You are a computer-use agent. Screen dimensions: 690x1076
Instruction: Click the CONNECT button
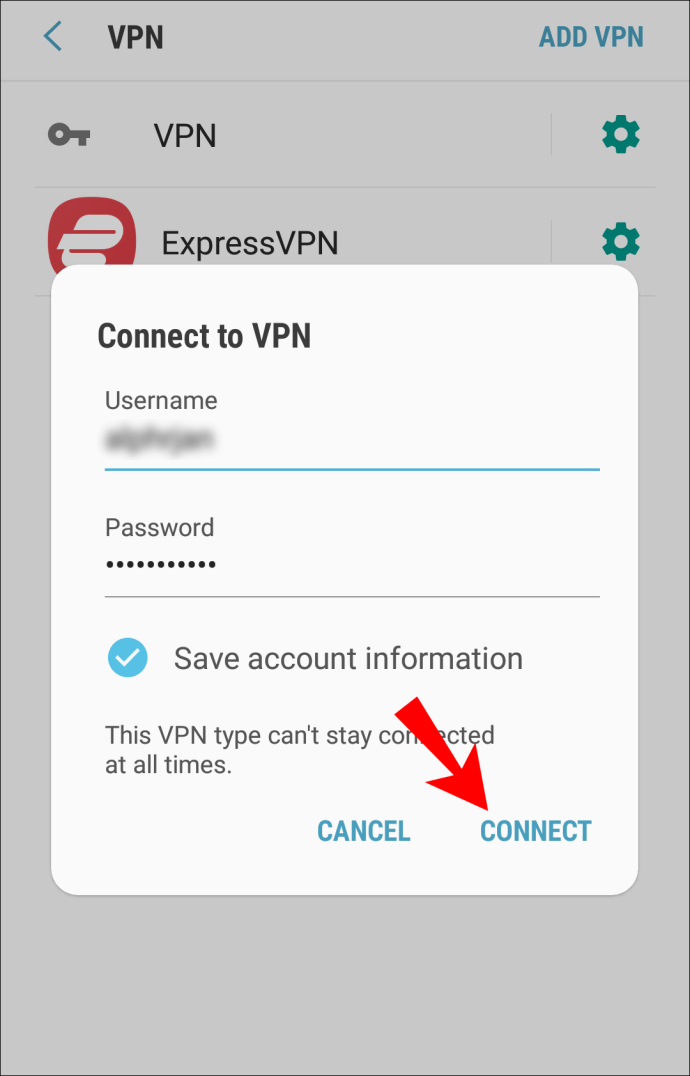pos(536,830)
